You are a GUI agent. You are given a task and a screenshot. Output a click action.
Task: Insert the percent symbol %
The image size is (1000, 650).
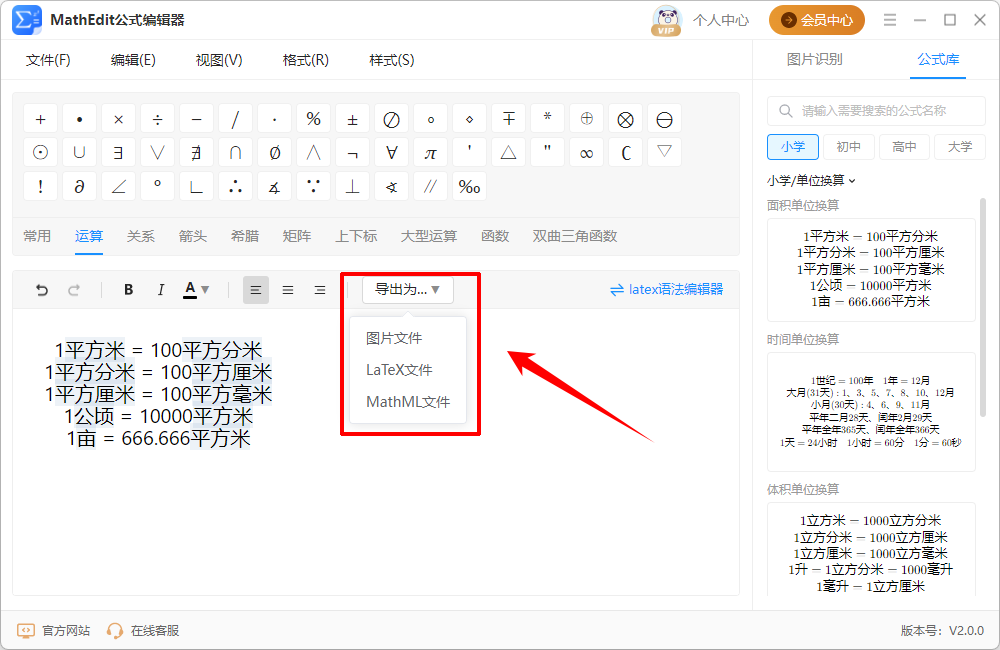click(x=313, y=119)
